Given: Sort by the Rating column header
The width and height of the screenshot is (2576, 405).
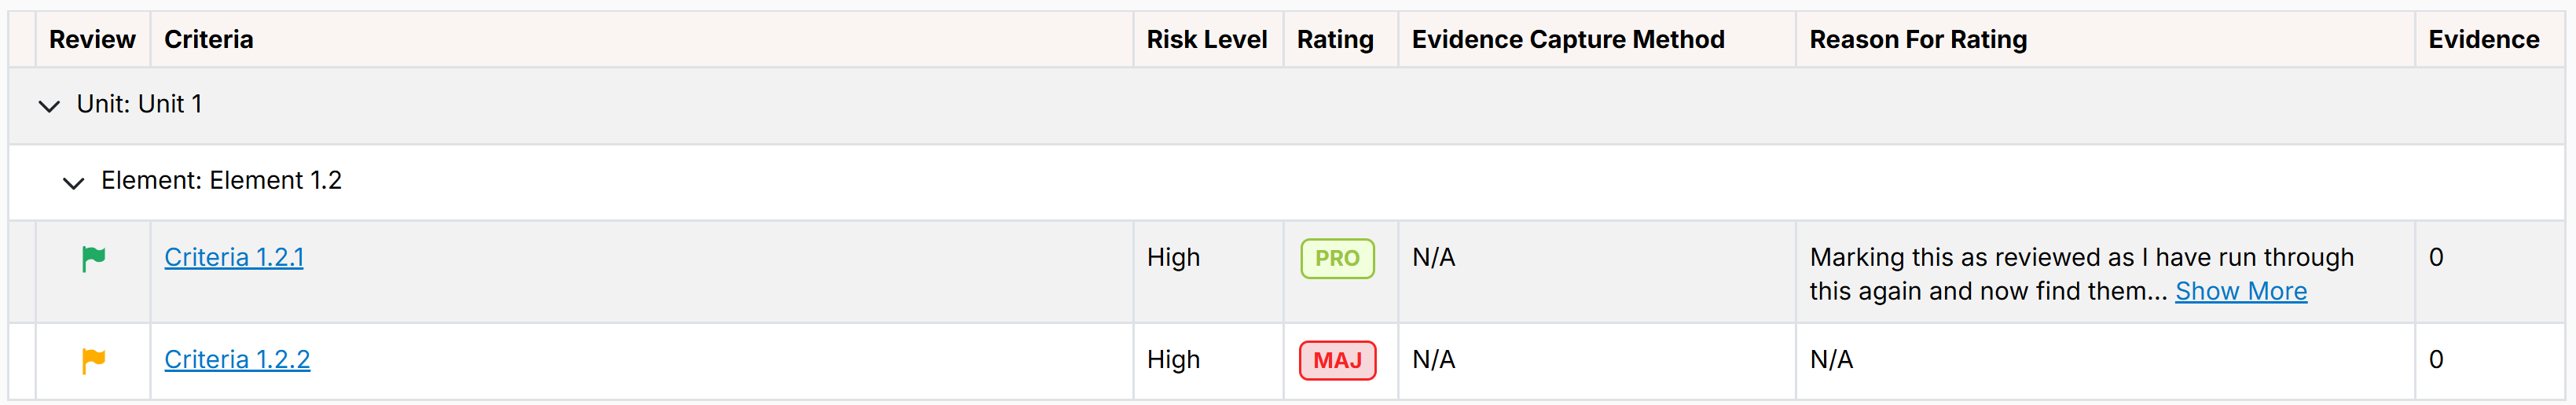Looking at the screenshot, I should pyautogui.click(x=1335, y=39).
